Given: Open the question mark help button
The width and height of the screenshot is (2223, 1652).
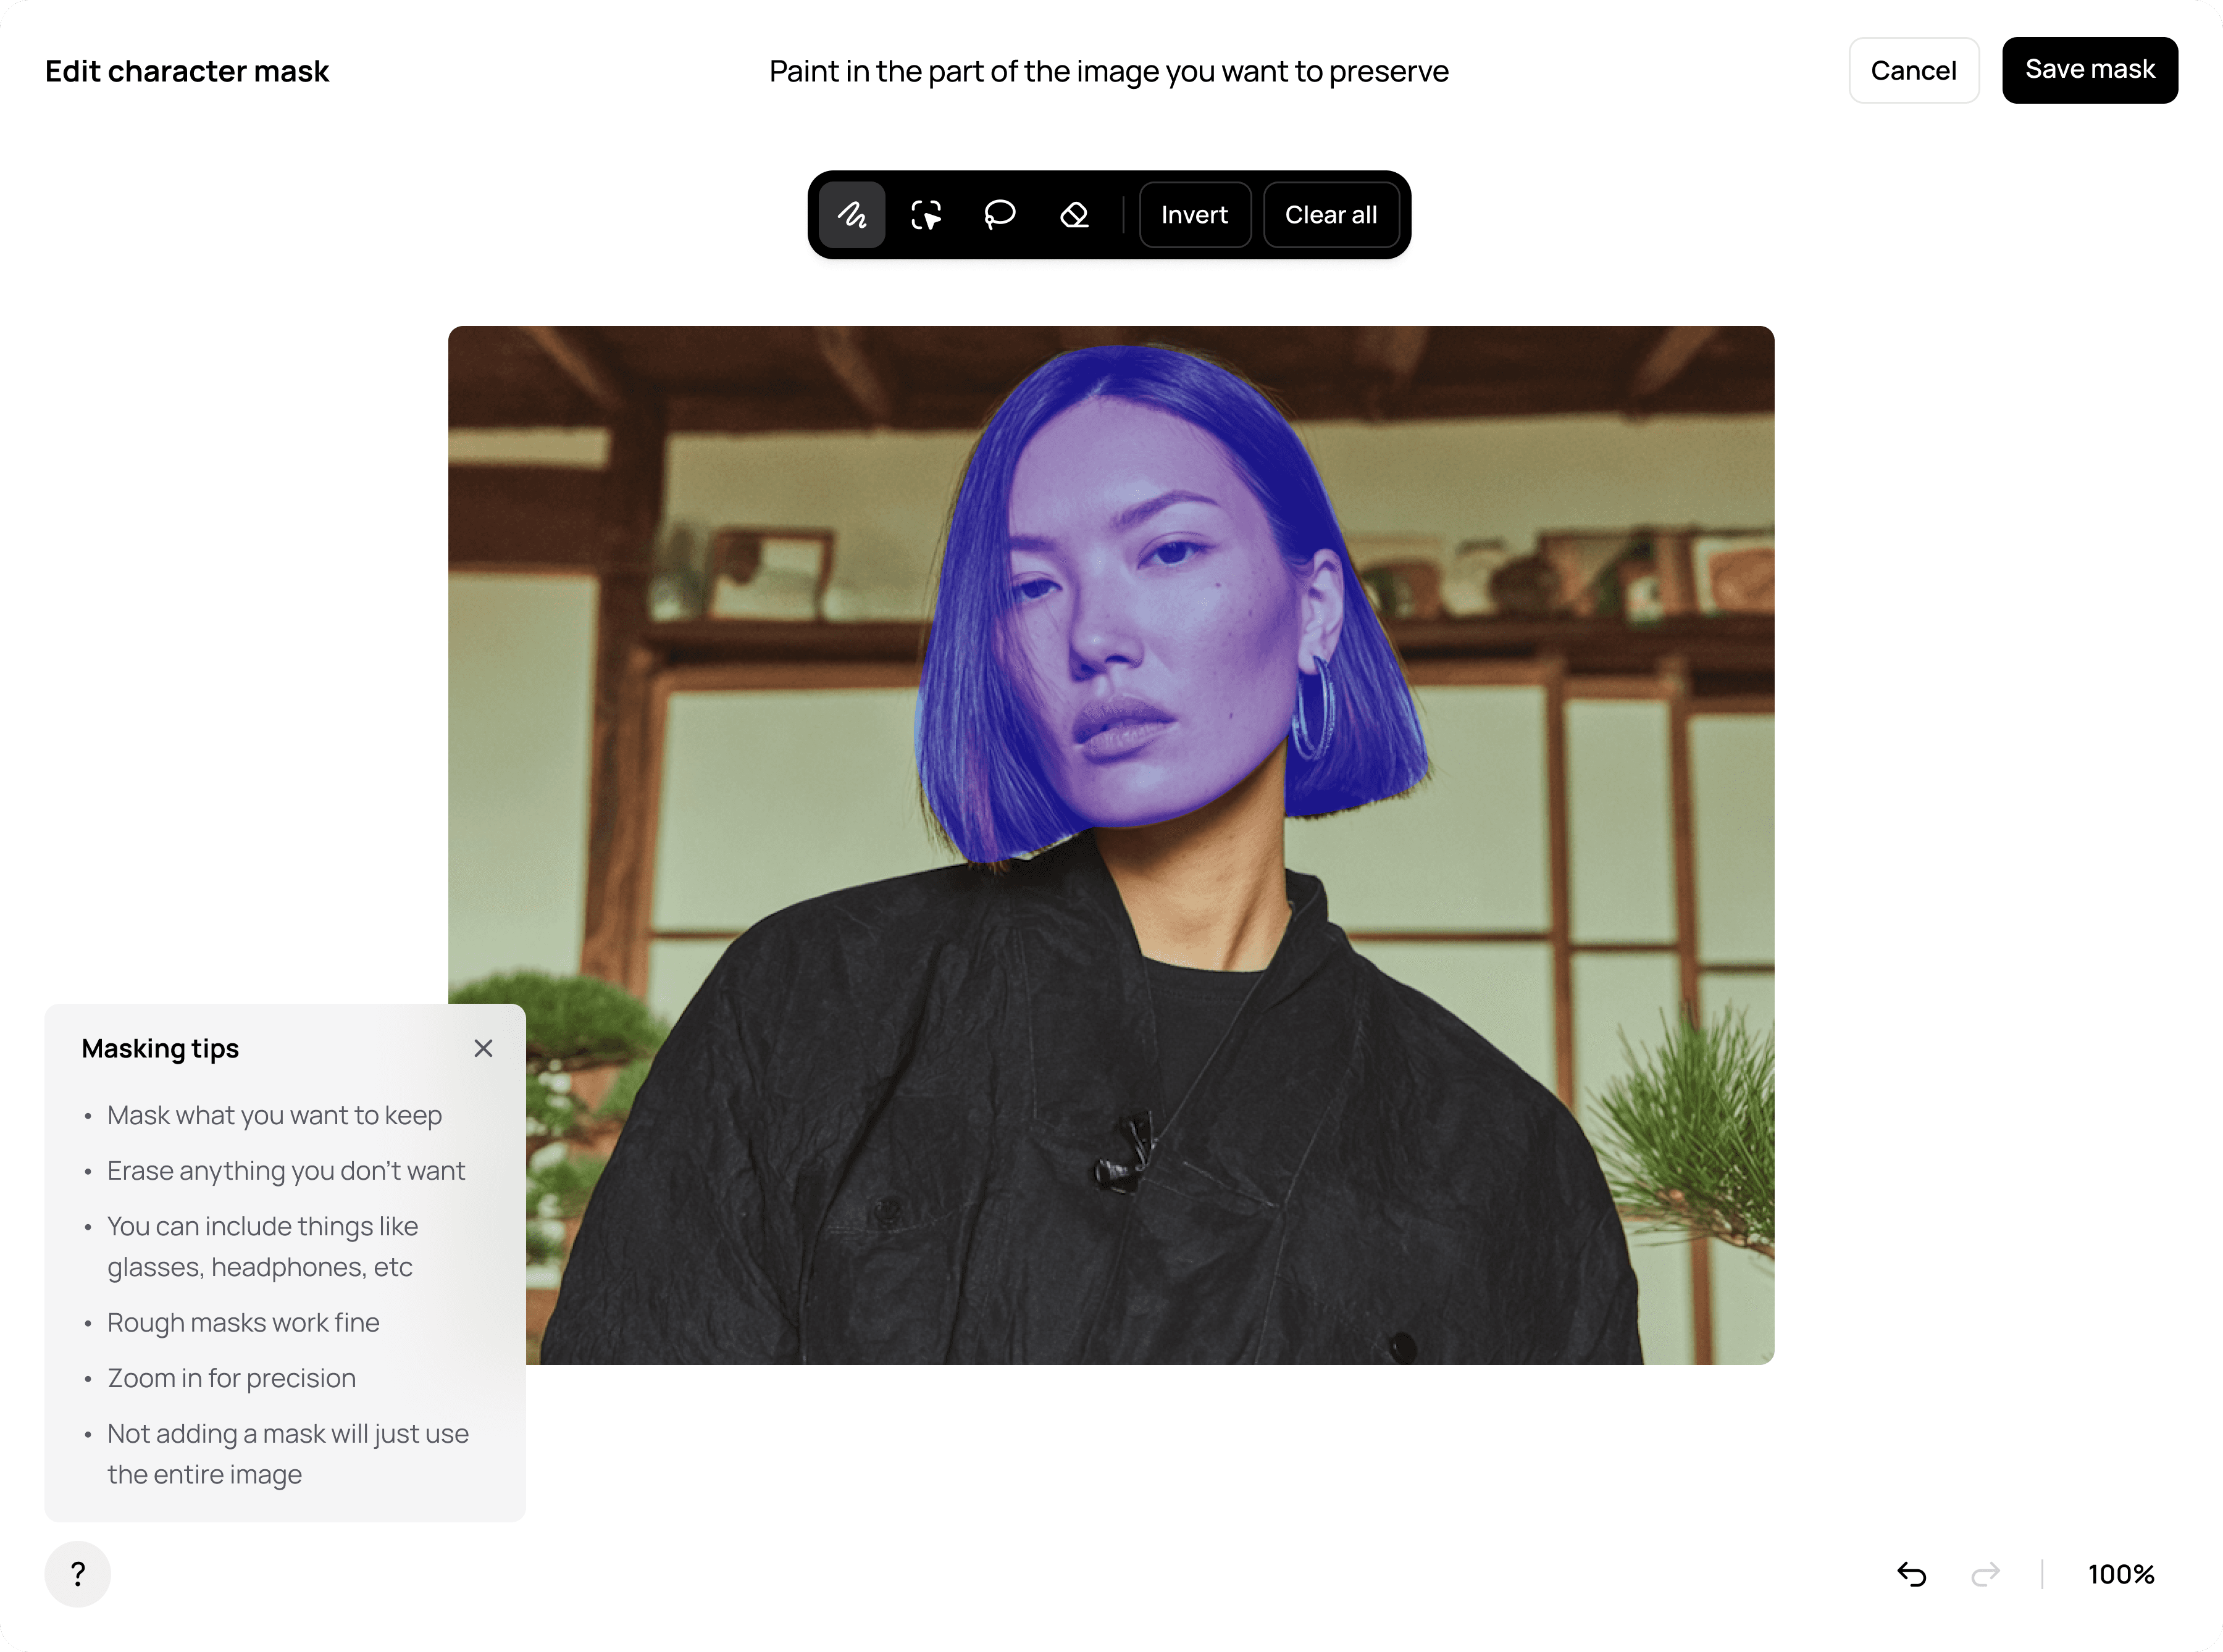Looking at the screenshot, I should click(x=78, y=1574).
